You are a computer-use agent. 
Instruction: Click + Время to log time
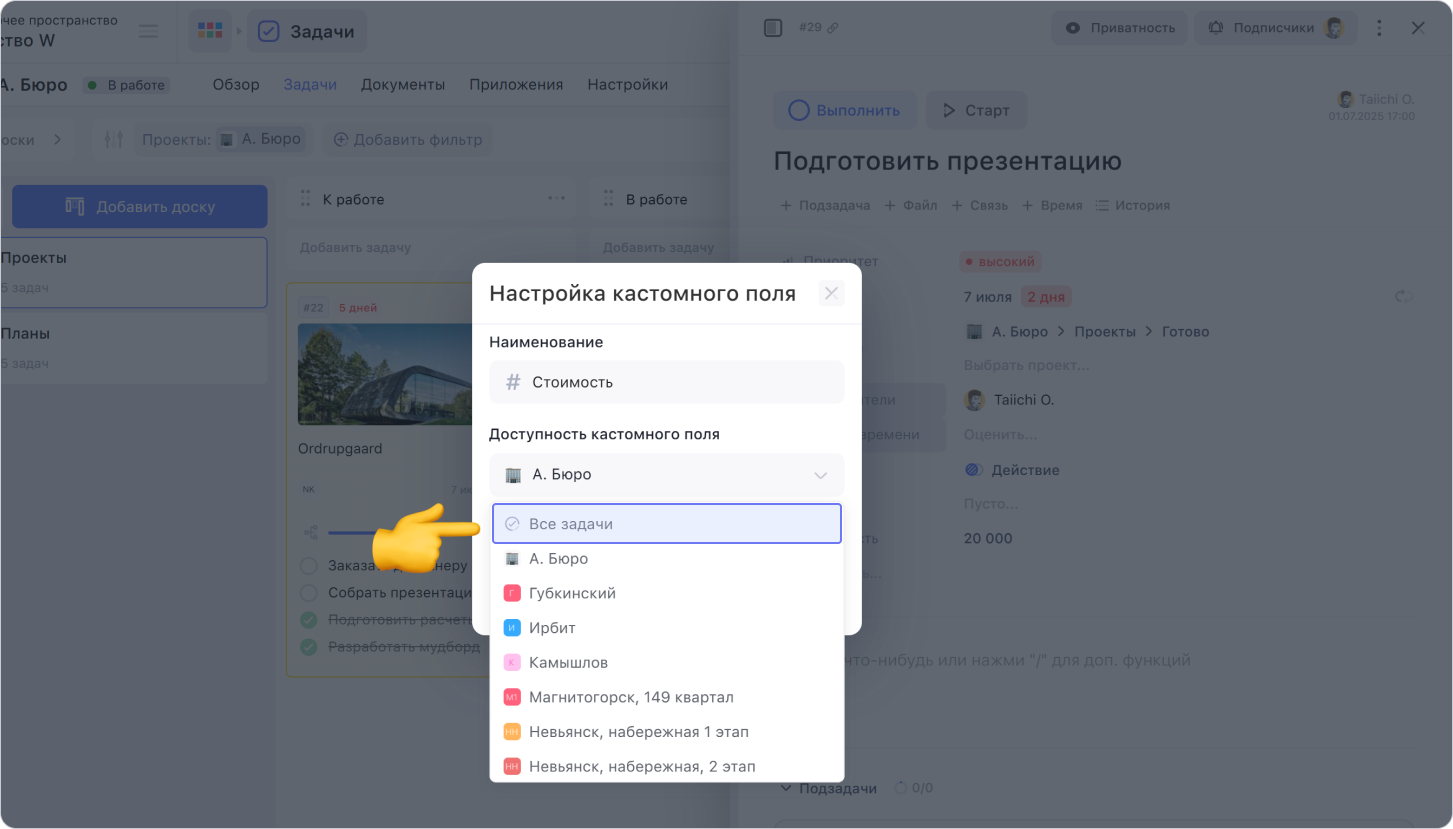tap(1051, 205)
